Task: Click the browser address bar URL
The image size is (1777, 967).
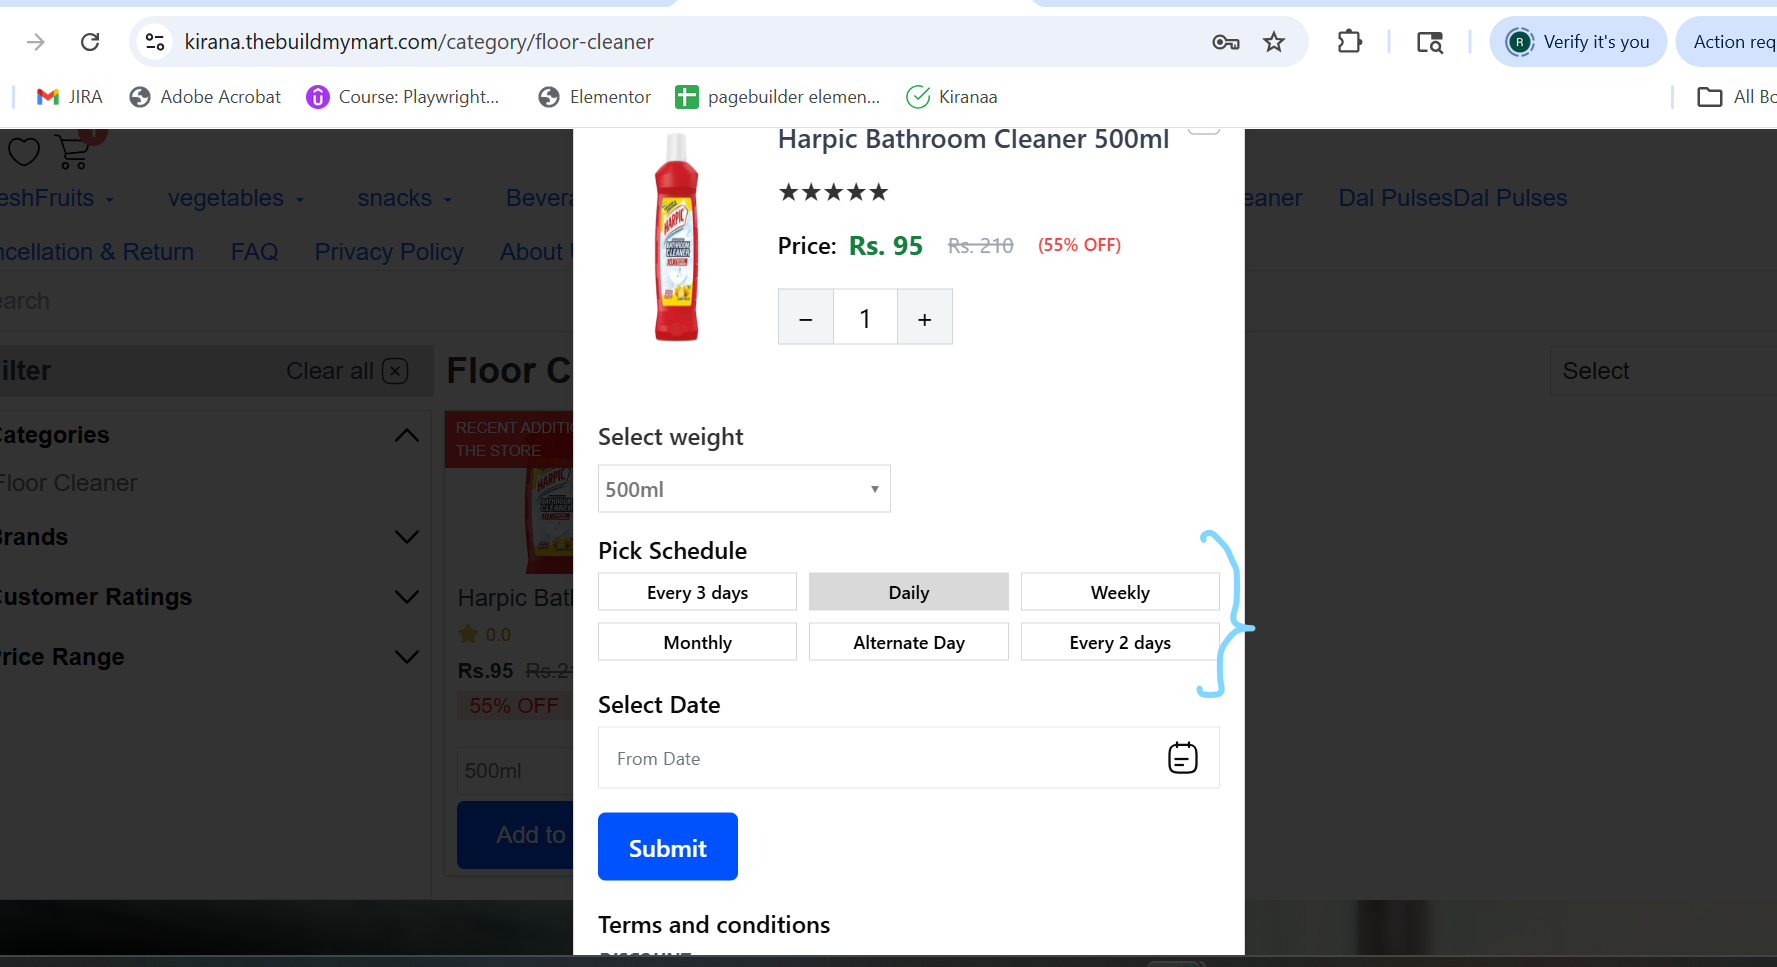Action: 419,42
